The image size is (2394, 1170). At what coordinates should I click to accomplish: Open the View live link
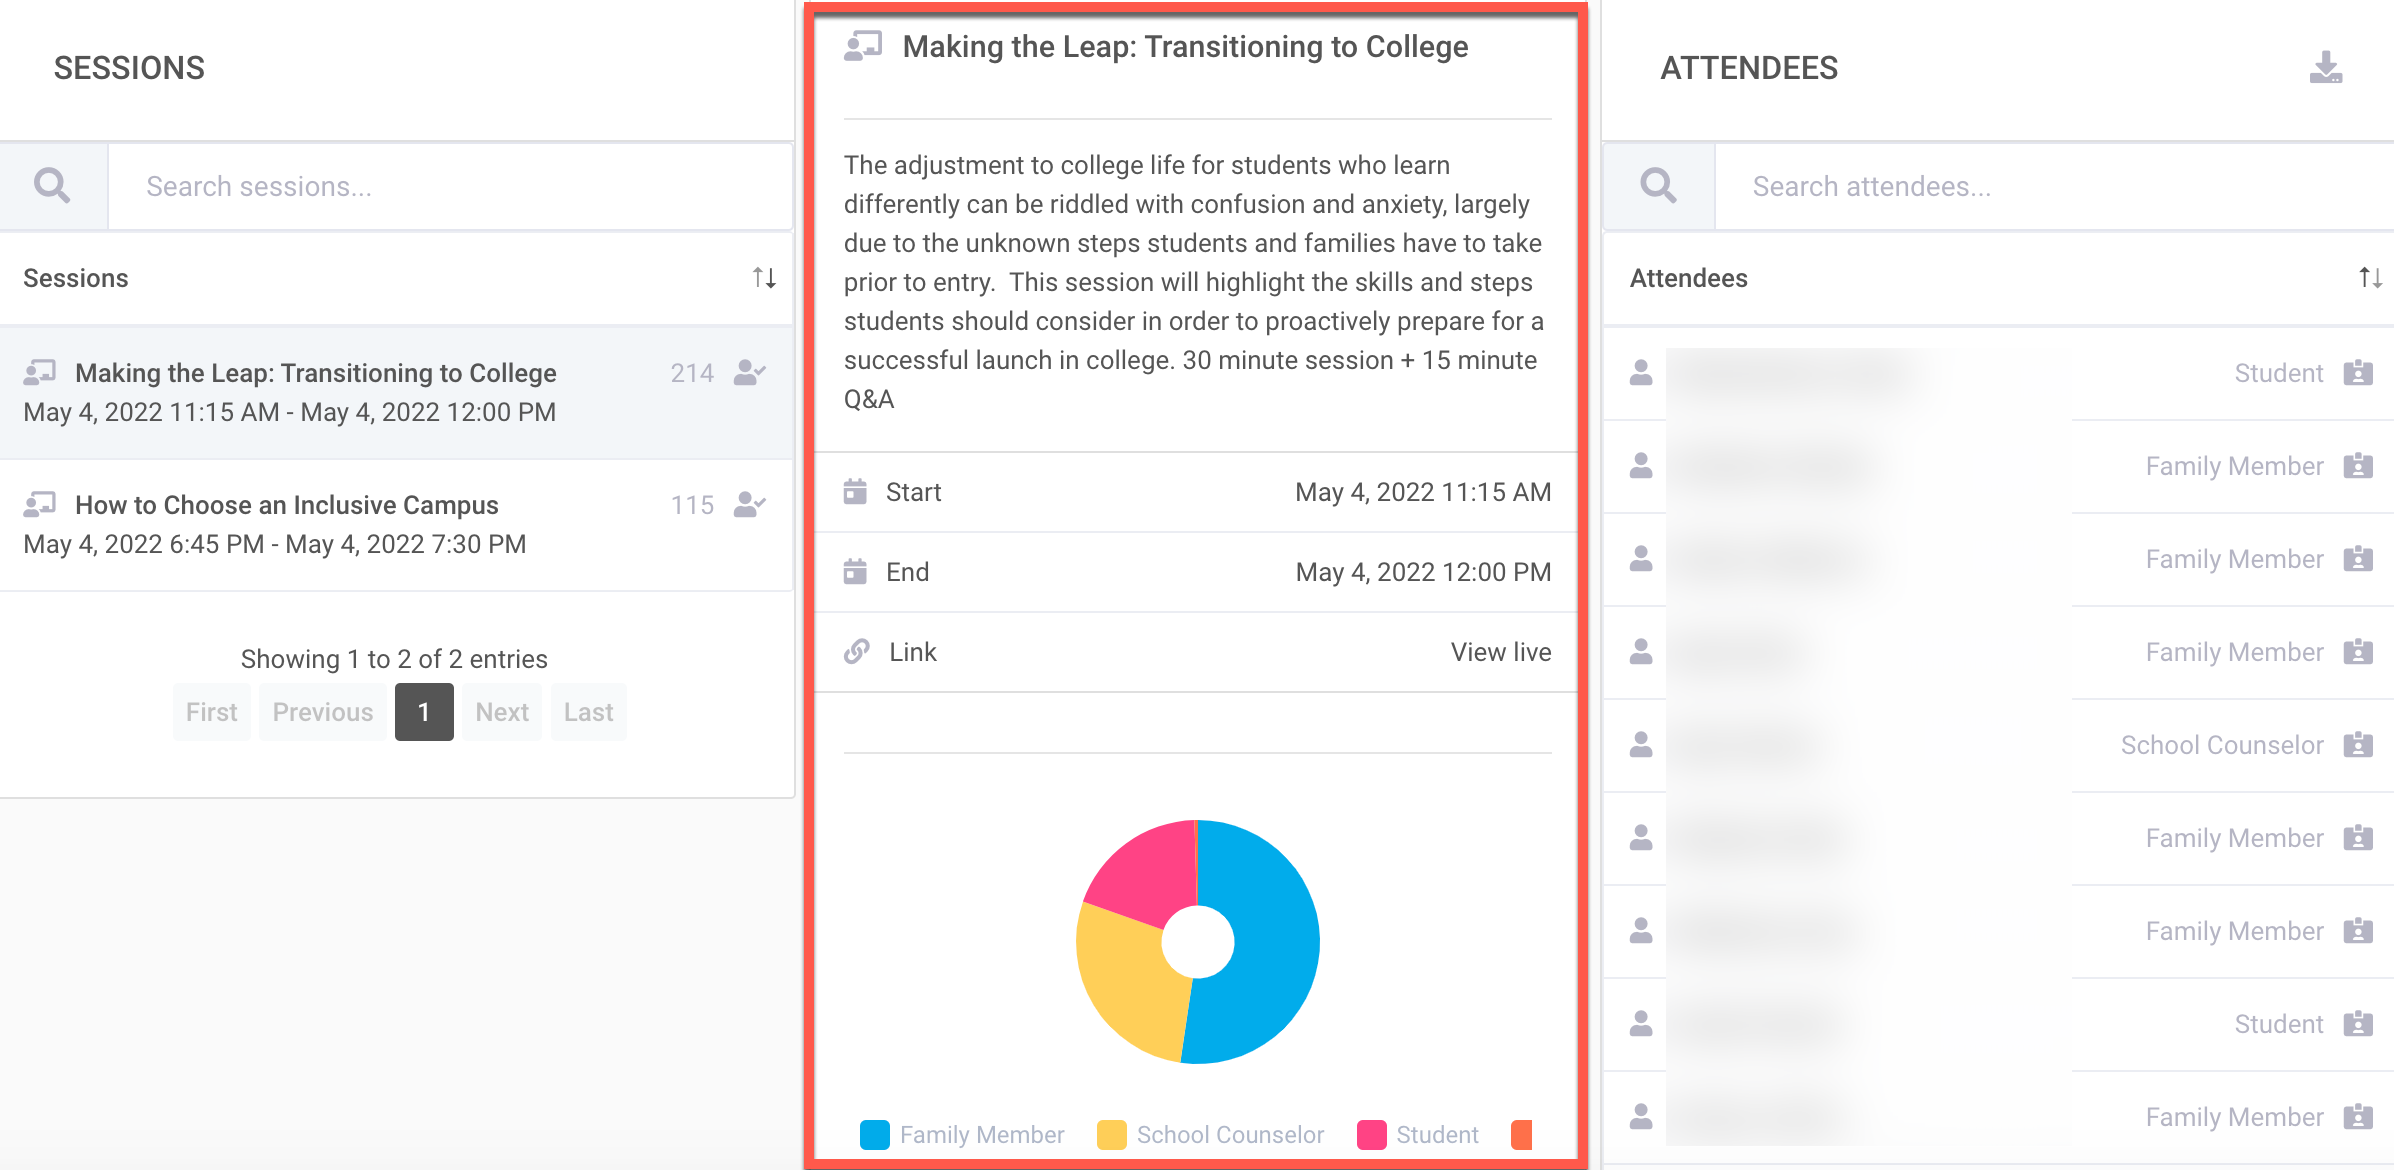1500,652
